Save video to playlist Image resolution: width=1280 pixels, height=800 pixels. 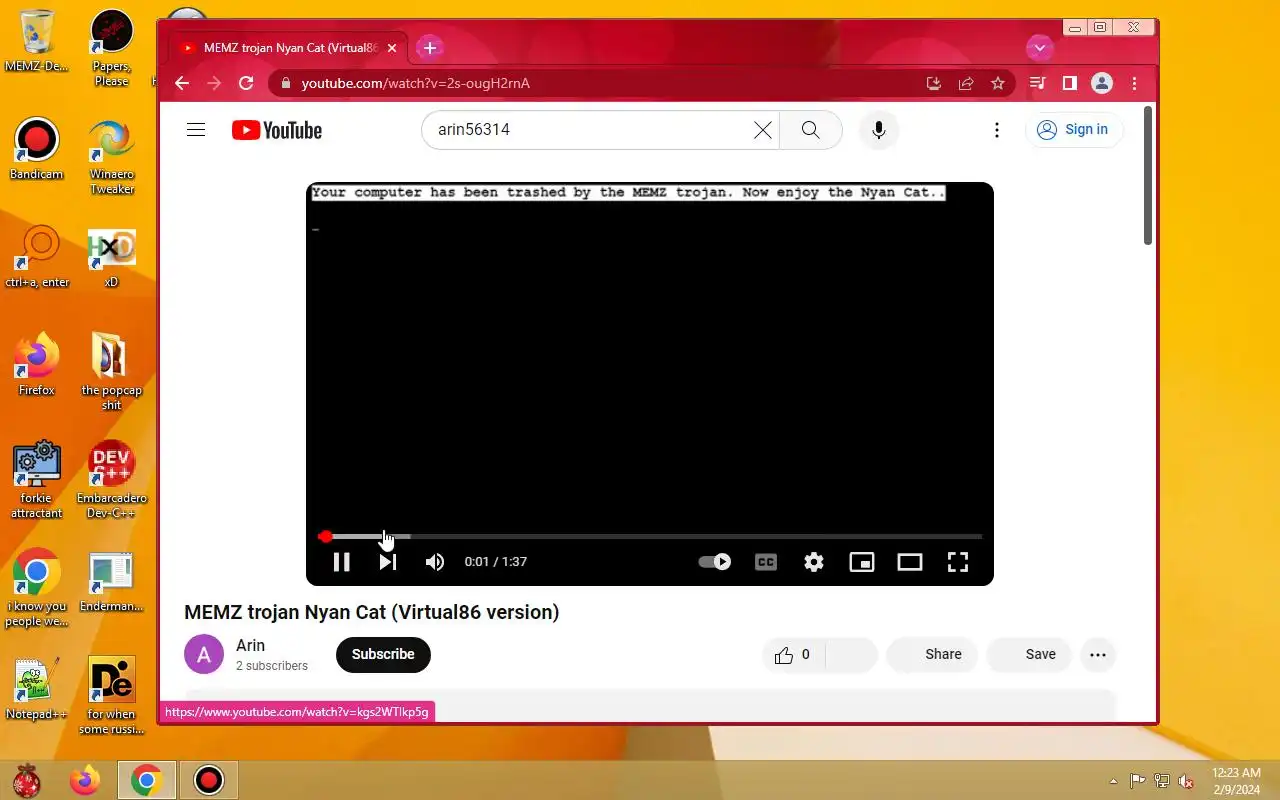coord(1029,655)
